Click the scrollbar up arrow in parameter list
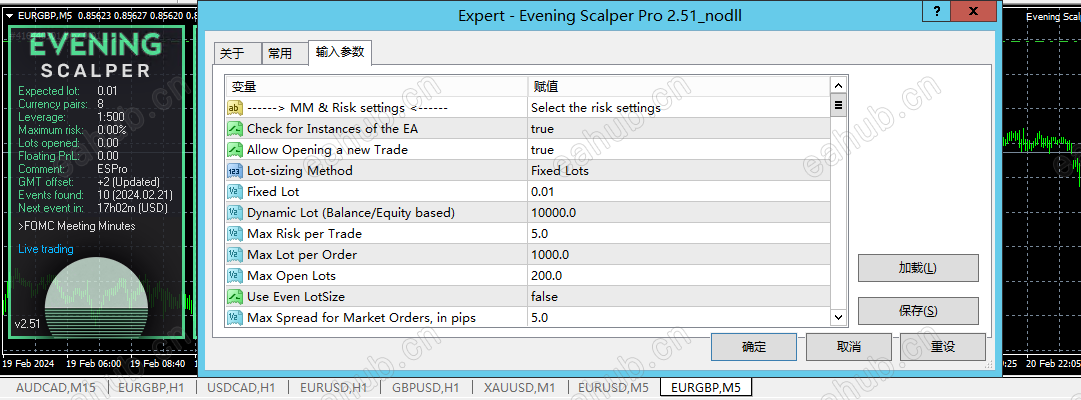This screenshot has height=400, width=1081. (838, 86)
